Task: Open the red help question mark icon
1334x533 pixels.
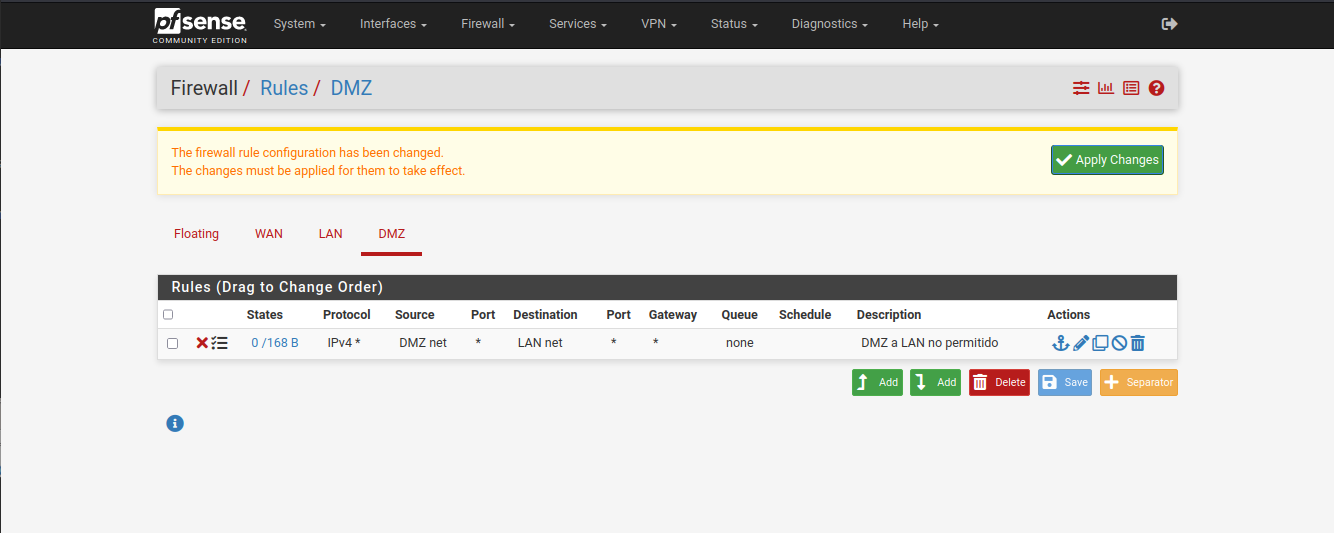Action: coord(1157,88)
